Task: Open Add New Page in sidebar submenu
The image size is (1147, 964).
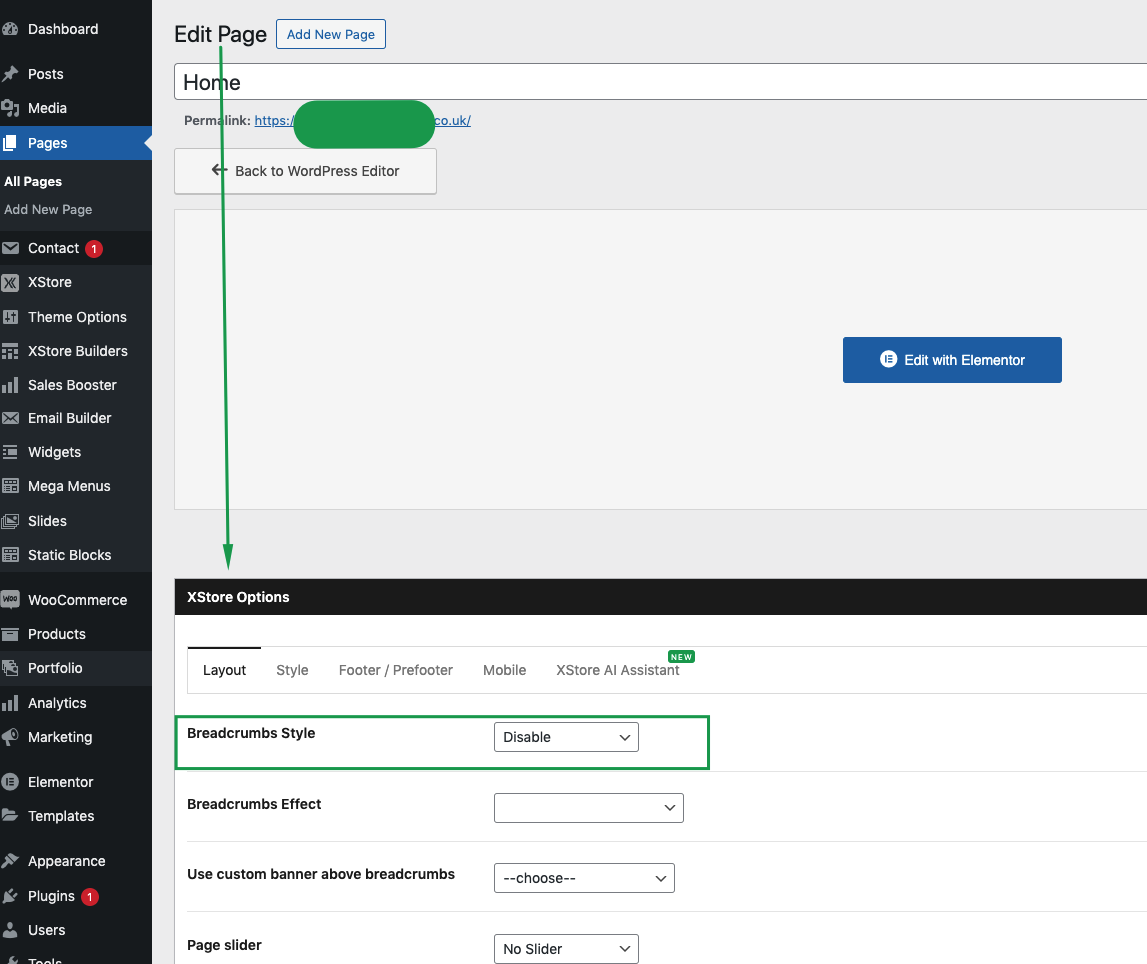Action: [48, 209]
